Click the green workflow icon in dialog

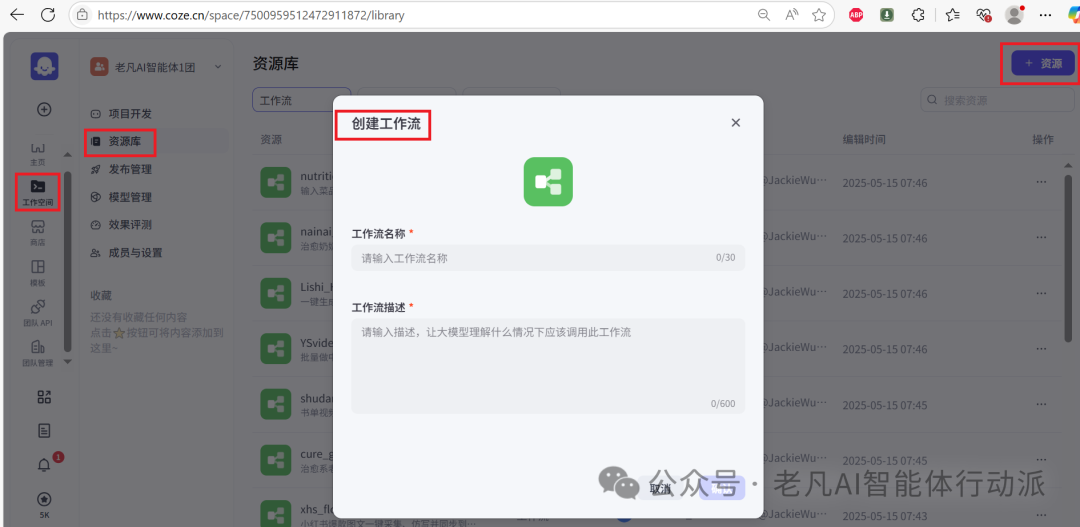pyautogui.click(x=548, y=181)
